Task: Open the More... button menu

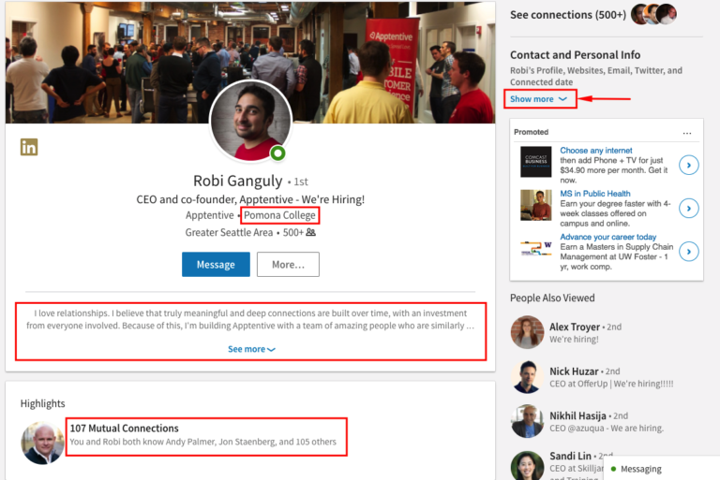Action: point(288,265)
